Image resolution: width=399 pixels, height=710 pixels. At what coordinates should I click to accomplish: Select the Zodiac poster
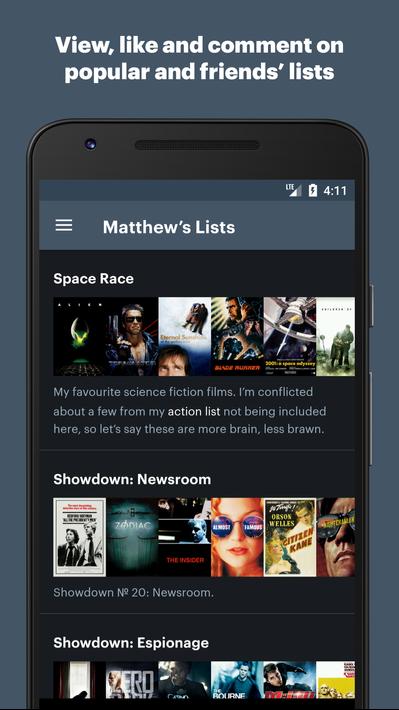click(132, 537)
